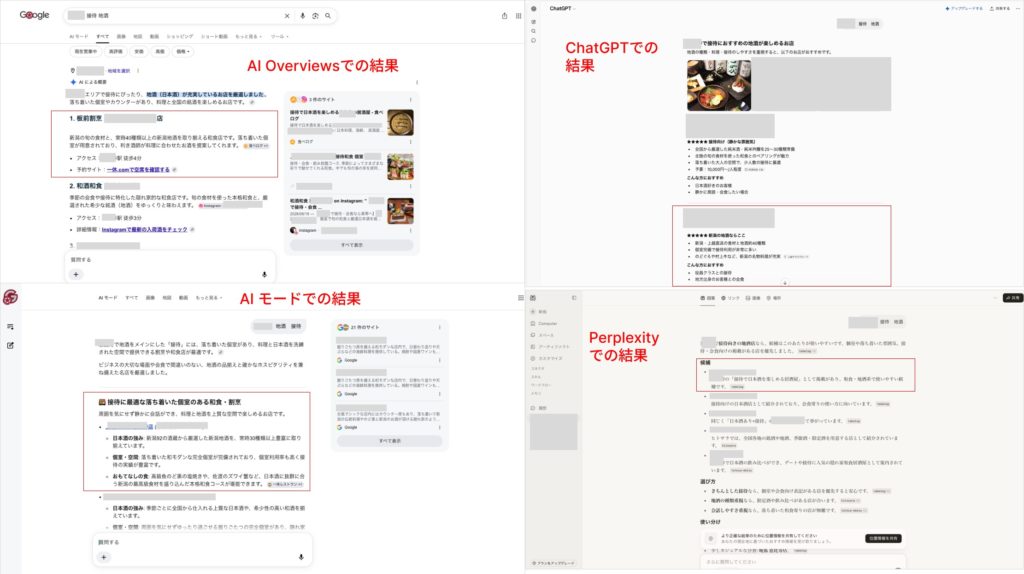Click the upgrade link in ChatGPT header

coord(963,8)
